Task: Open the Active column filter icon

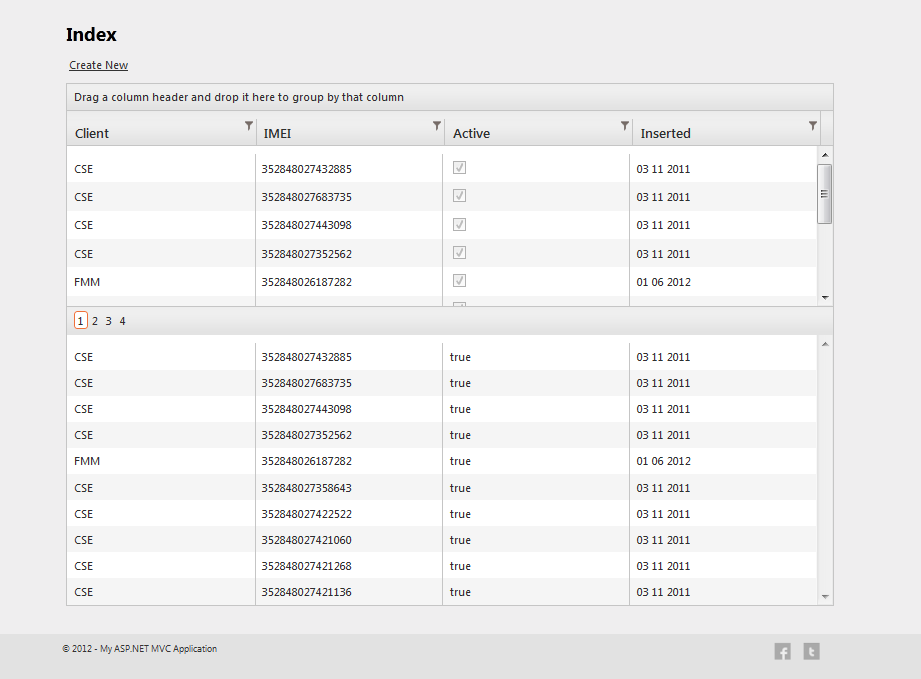Action: coord(625,126)
